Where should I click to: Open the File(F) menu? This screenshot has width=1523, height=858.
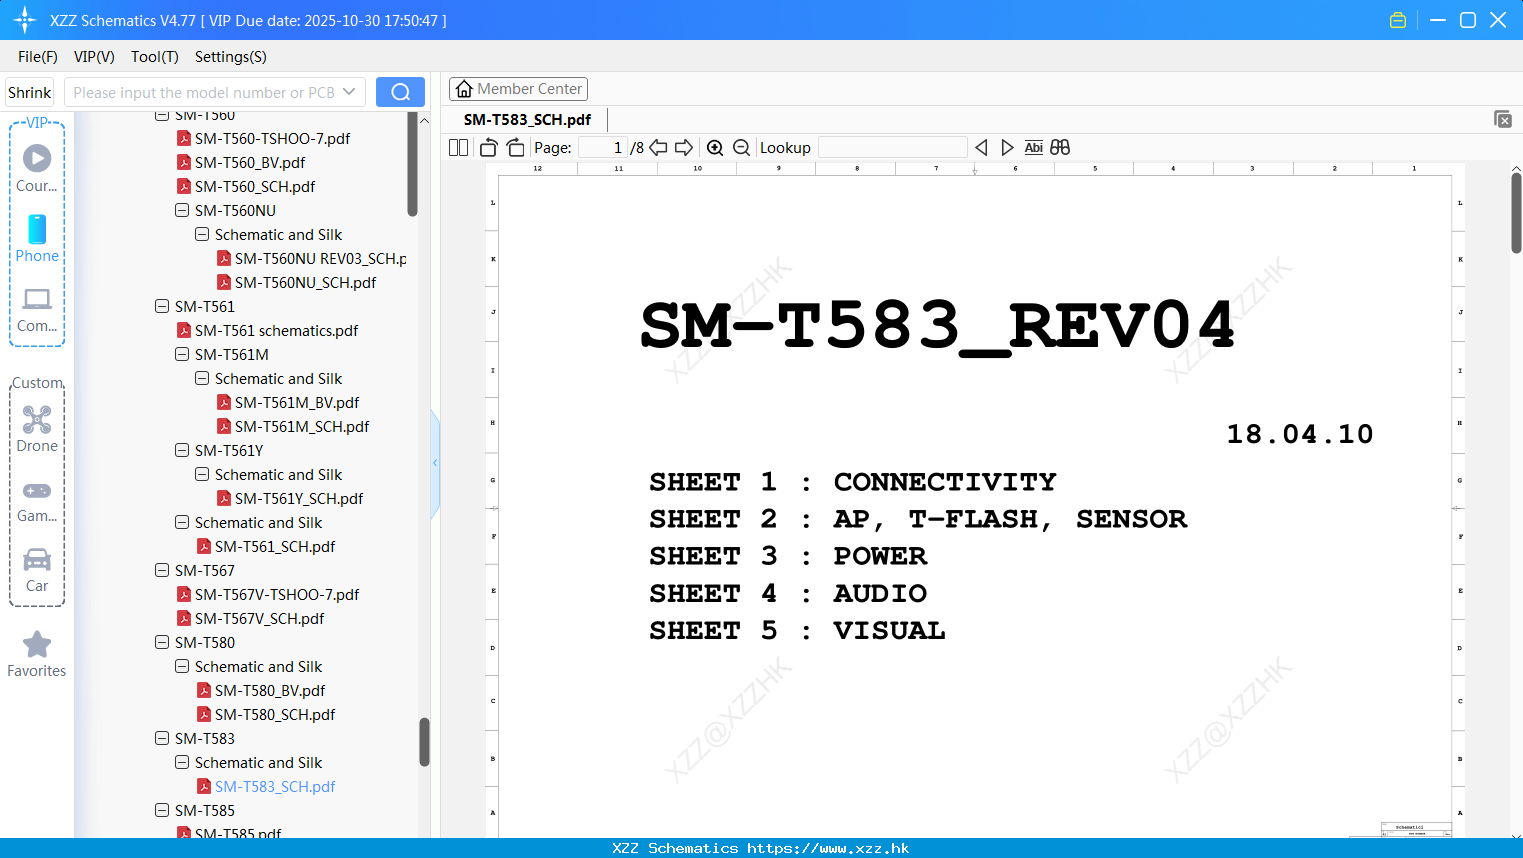tap(38, 56)
